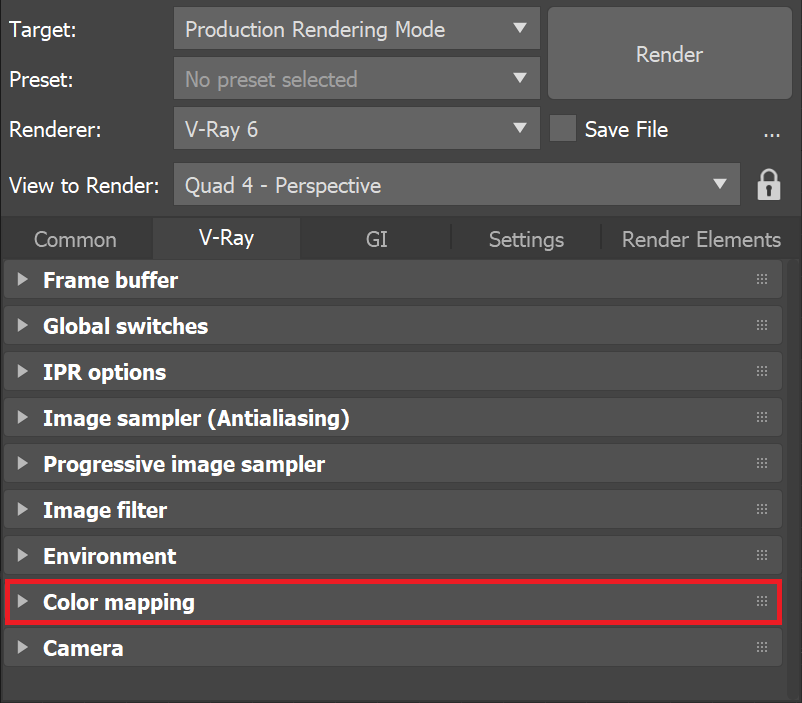This screenshot has height=703, width=802.
Task: Click the grip icon on the Camera rollout
Action: click(x=761, y=648)
